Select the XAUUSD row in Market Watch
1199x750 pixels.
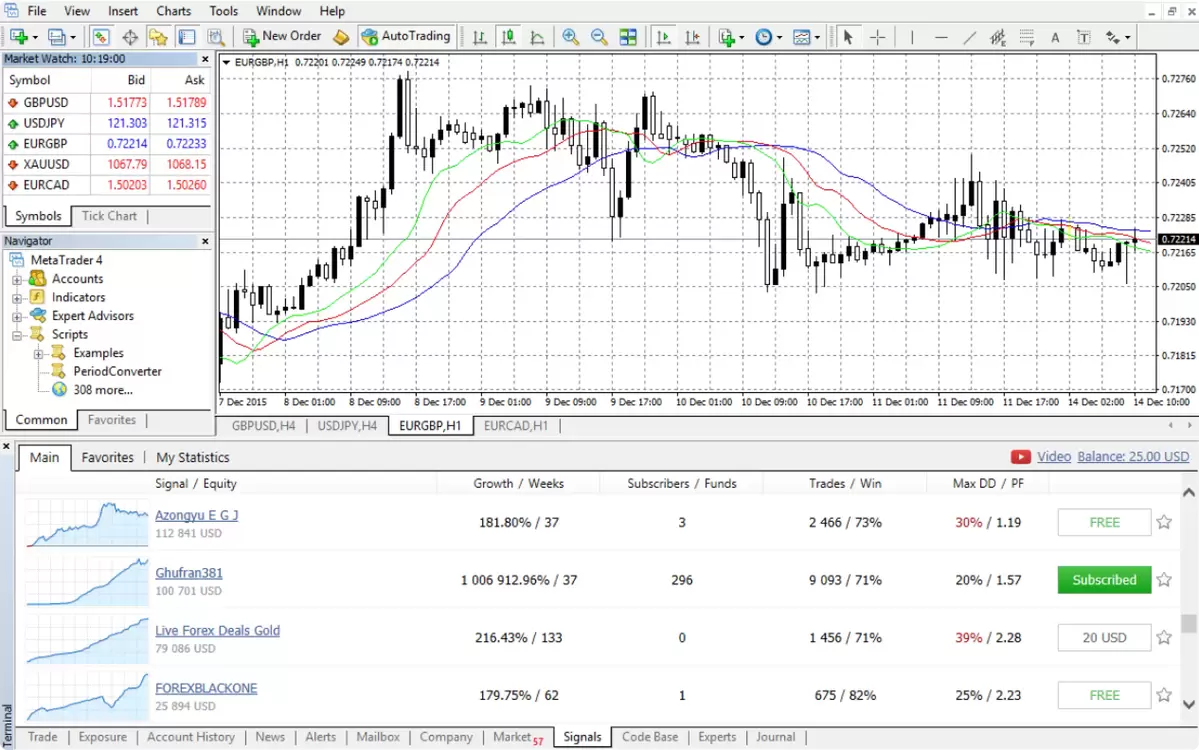point(107,164)
